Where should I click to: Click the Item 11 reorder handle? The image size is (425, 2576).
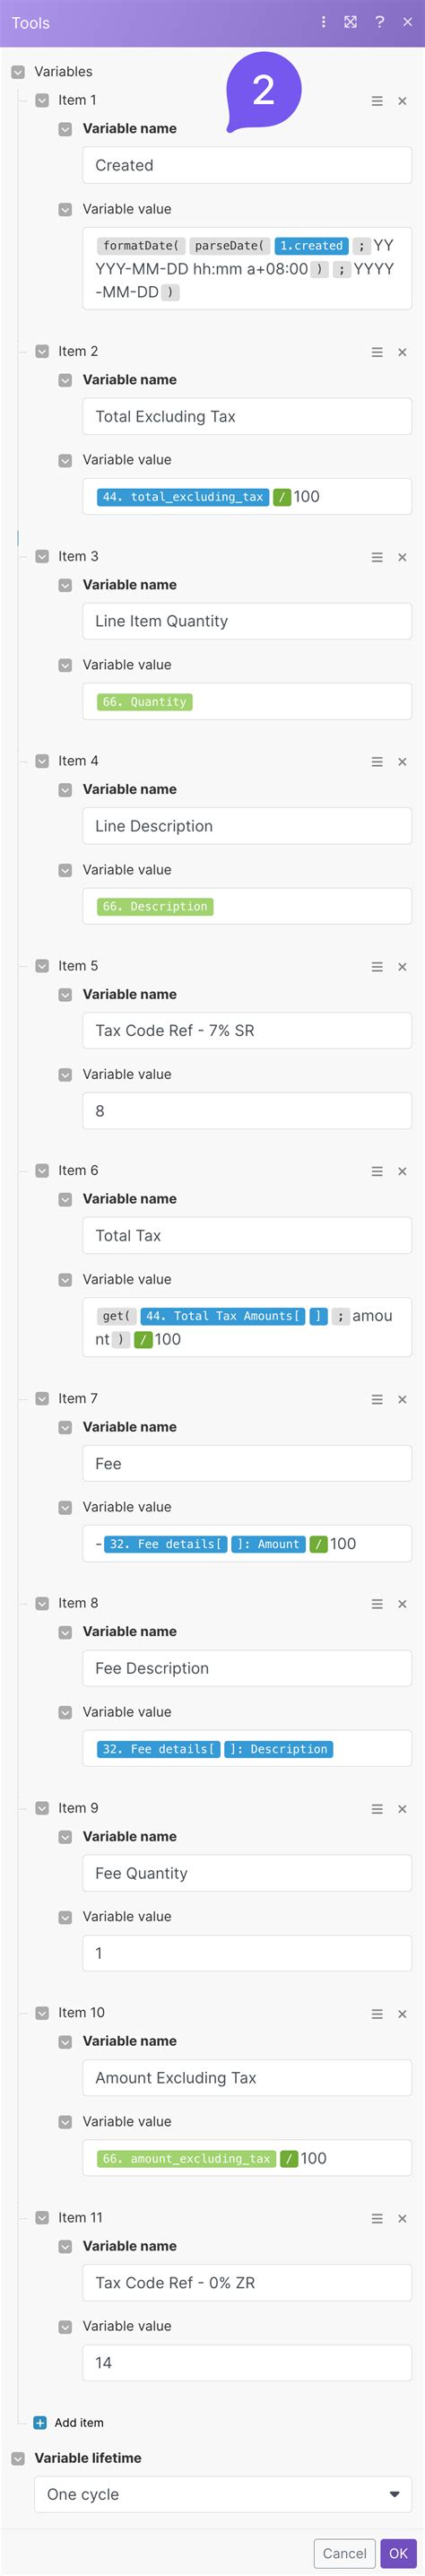click(x=377, y=2218)
